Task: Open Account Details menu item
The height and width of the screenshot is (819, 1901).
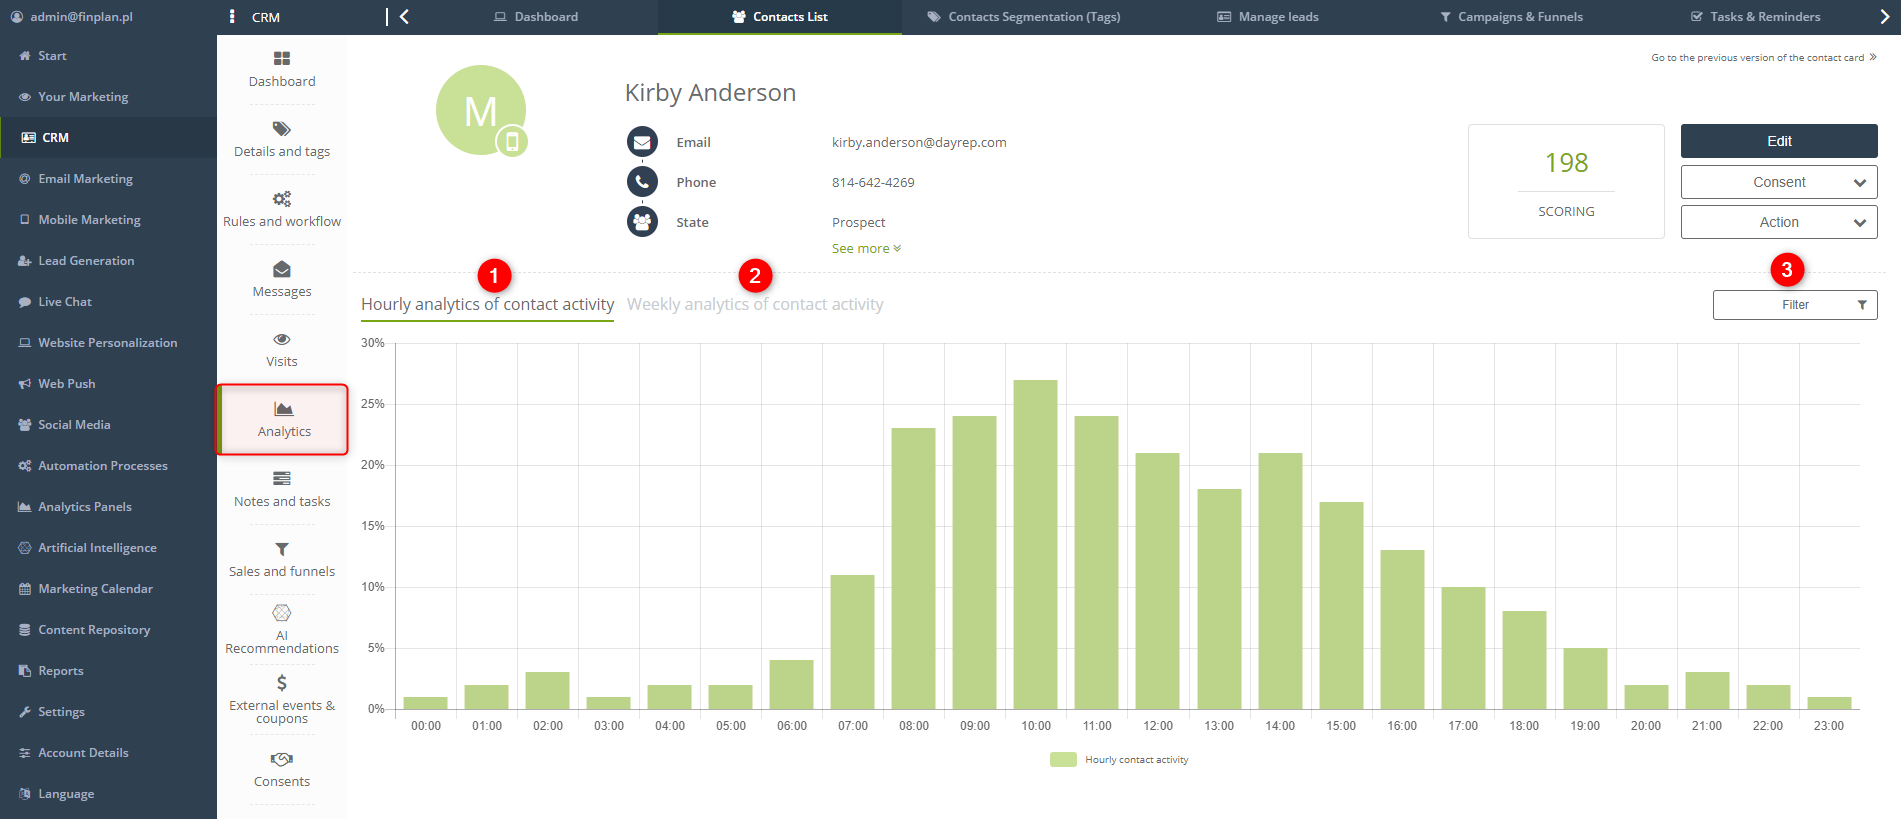Action: coord(108,753)
